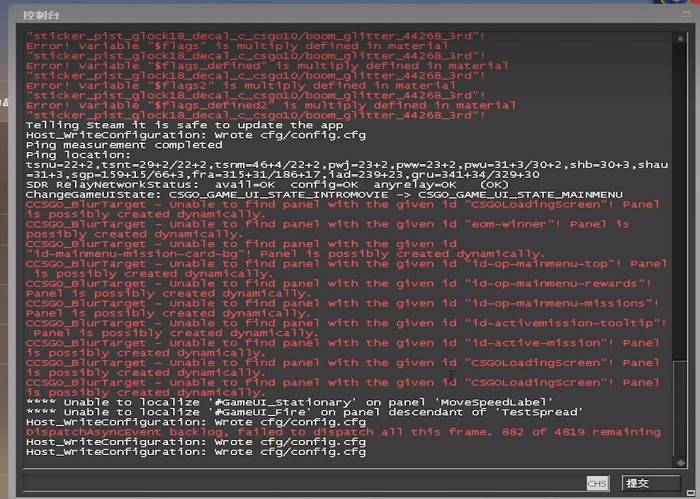Click the CHS input language indicator
Screen dimensions: 700x499
597,484
